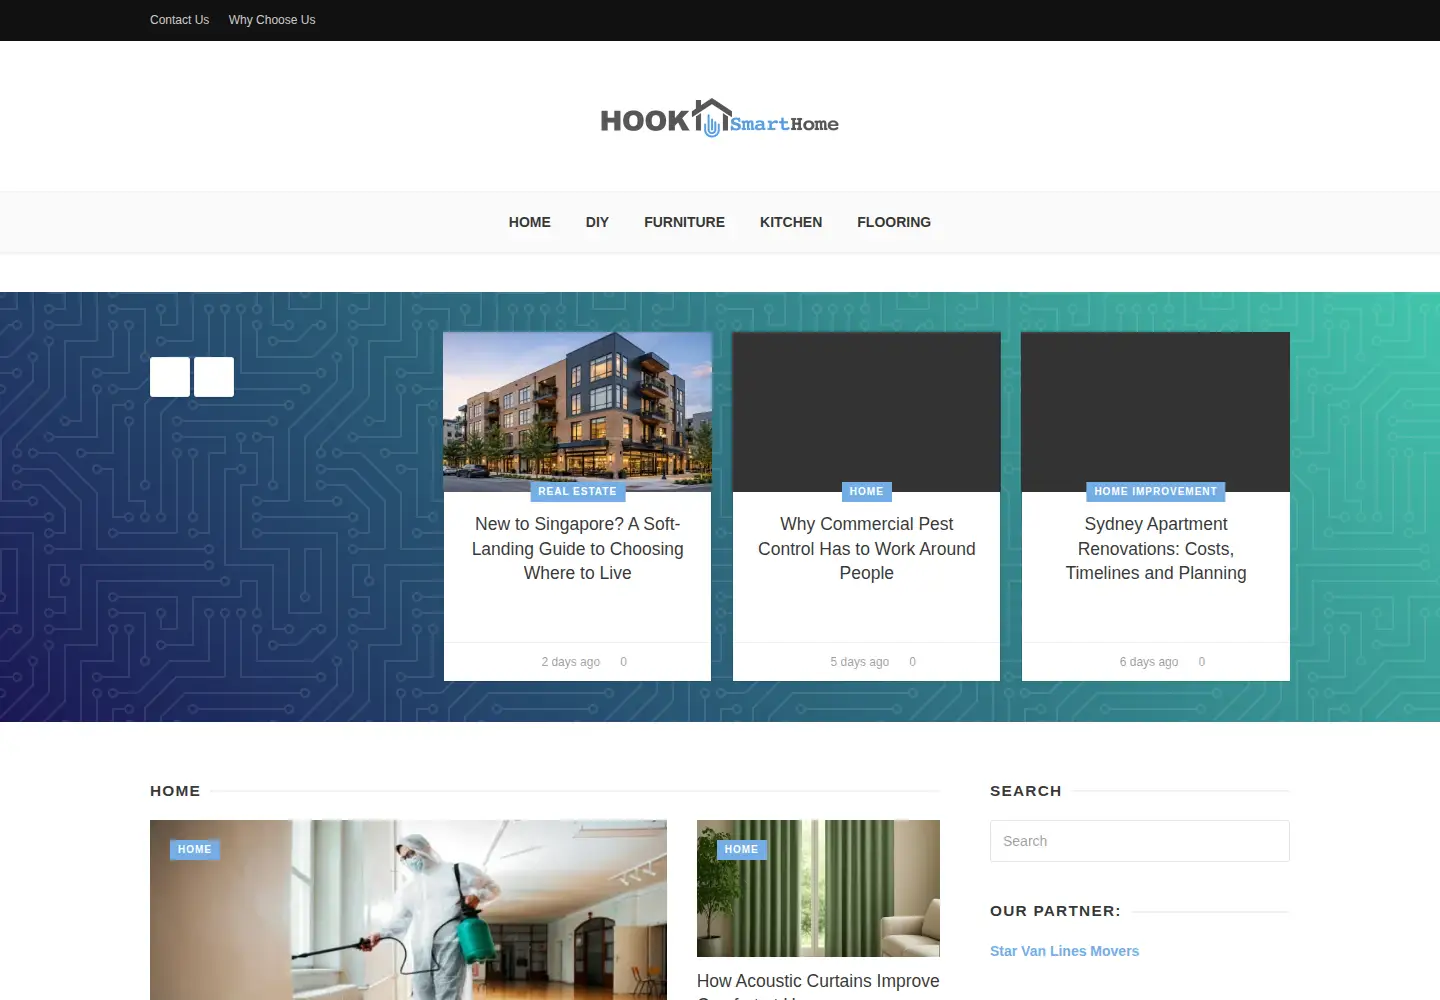Click '6 days ago' on Sydney card
Viewport: 1440px width, 1000px height.
(x=1148, y=662)
